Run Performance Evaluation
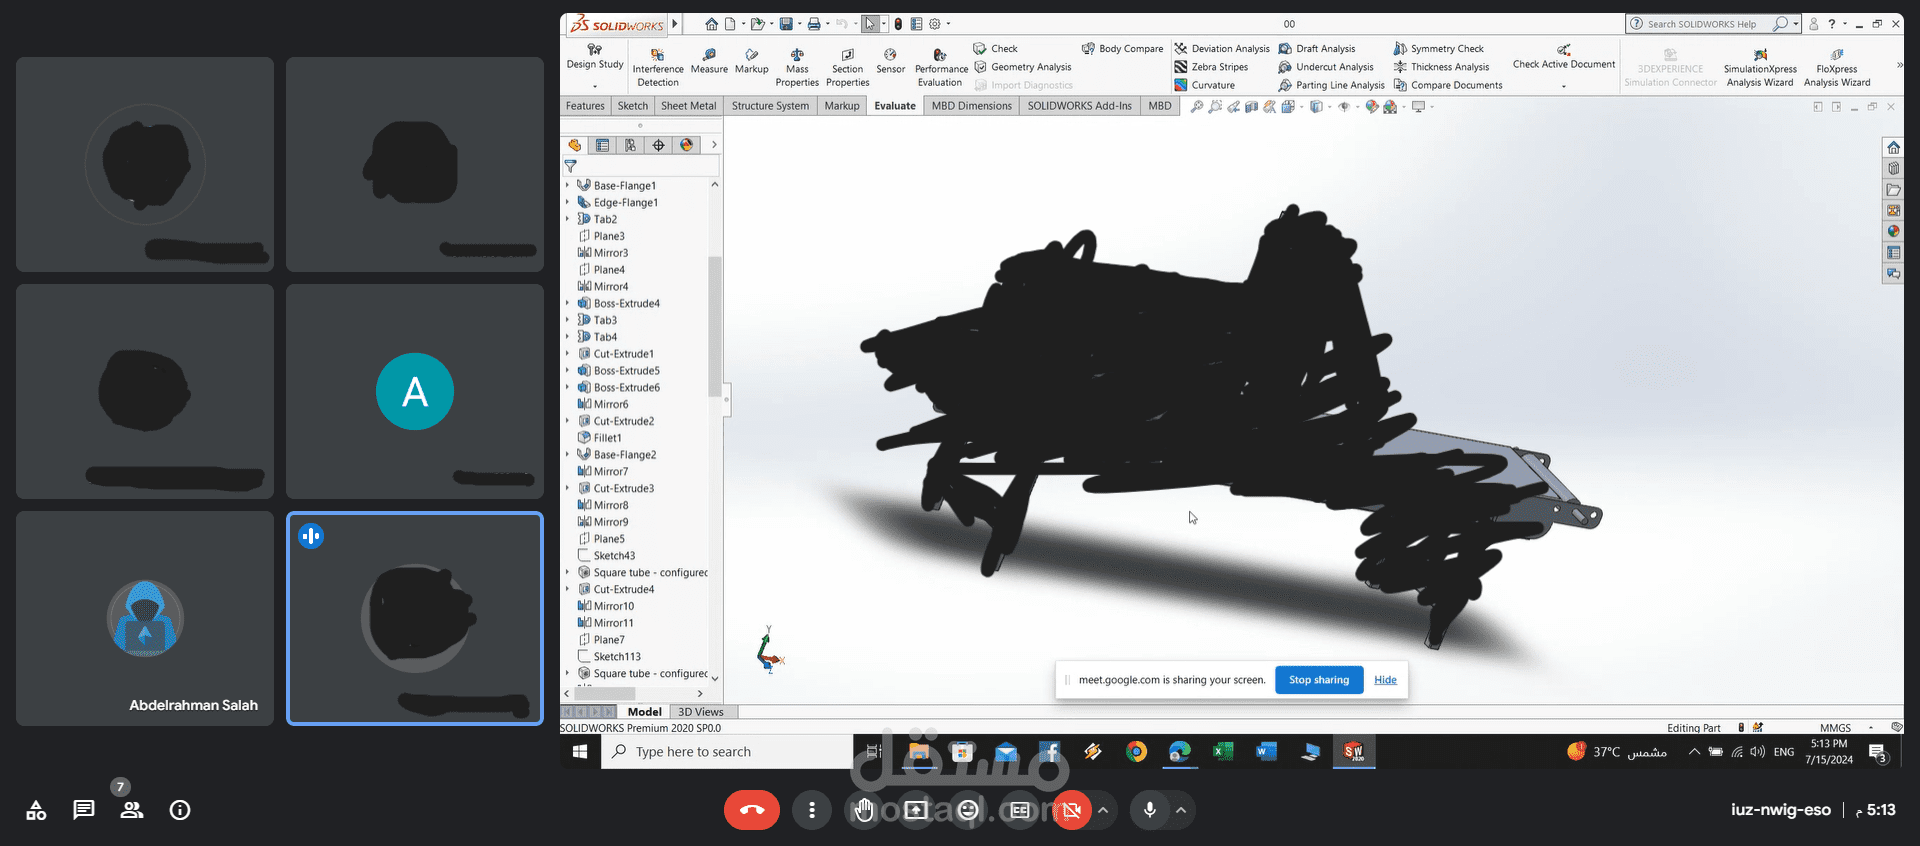Viewport: 1920px width, 846px height. pos(941,67)
